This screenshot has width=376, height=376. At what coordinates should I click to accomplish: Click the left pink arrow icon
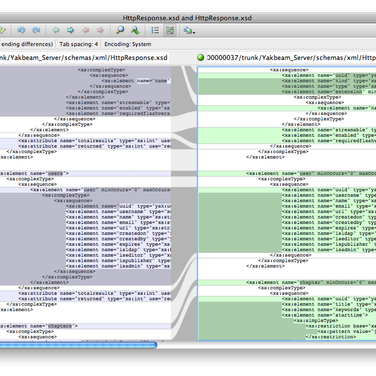point(86,30)
